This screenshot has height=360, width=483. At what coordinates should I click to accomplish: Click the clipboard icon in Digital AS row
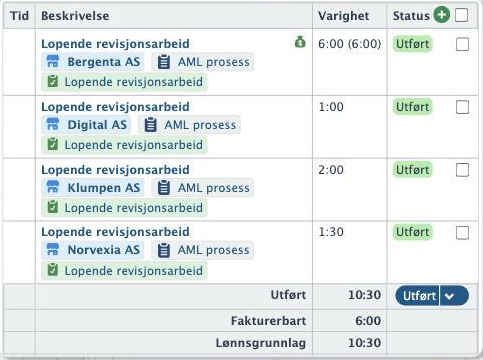click(x=150, y=125)
